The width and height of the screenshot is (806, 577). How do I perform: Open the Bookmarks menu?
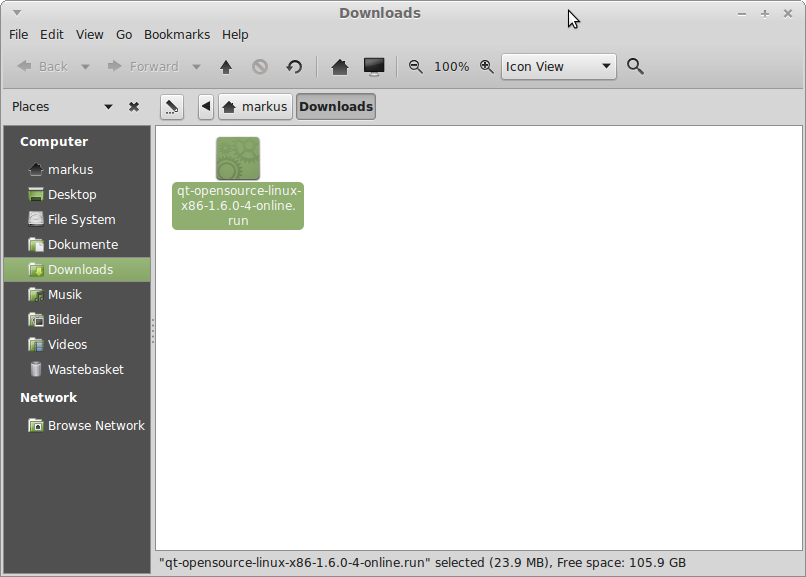[177, 34]
